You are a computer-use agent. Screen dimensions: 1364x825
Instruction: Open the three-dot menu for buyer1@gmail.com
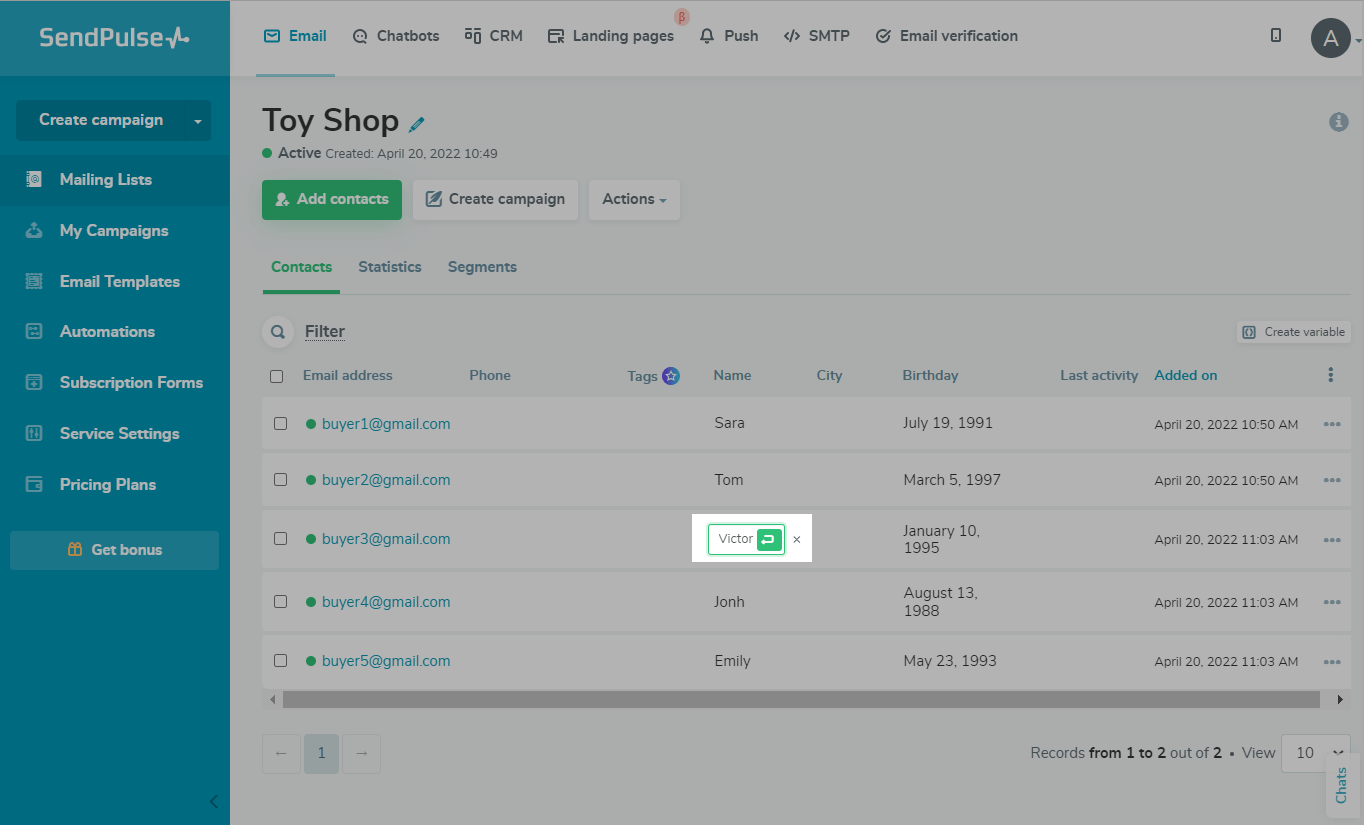click(x=1331, y=424)
